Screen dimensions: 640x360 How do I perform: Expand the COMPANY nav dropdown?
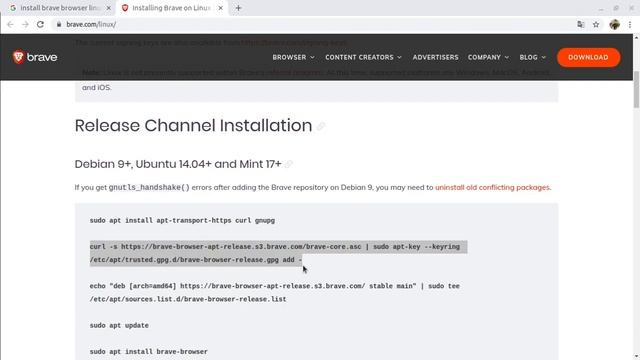pyautogui.click(x=488, y=57)
